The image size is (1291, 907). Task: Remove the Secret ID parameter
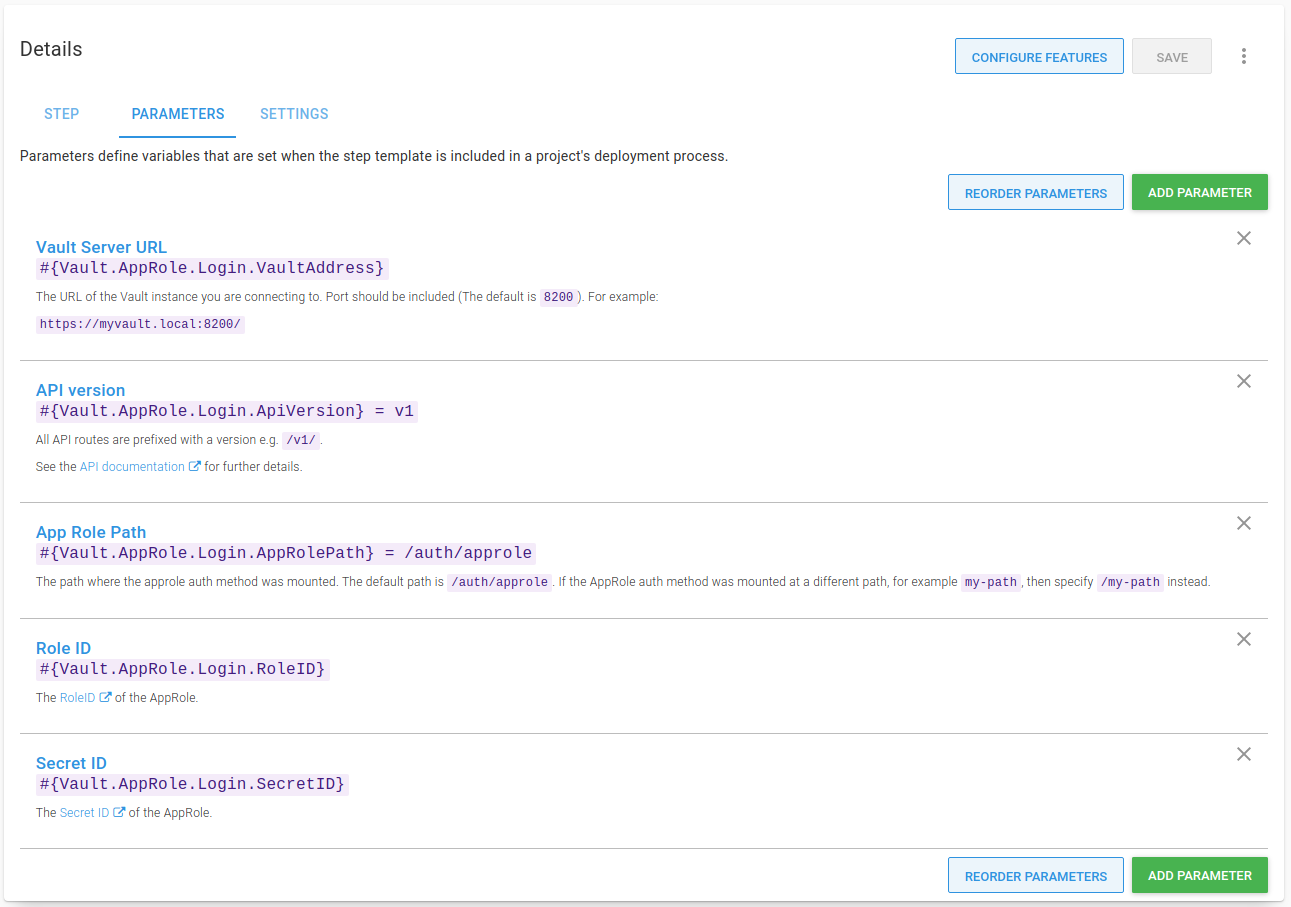click(1243, 754)
